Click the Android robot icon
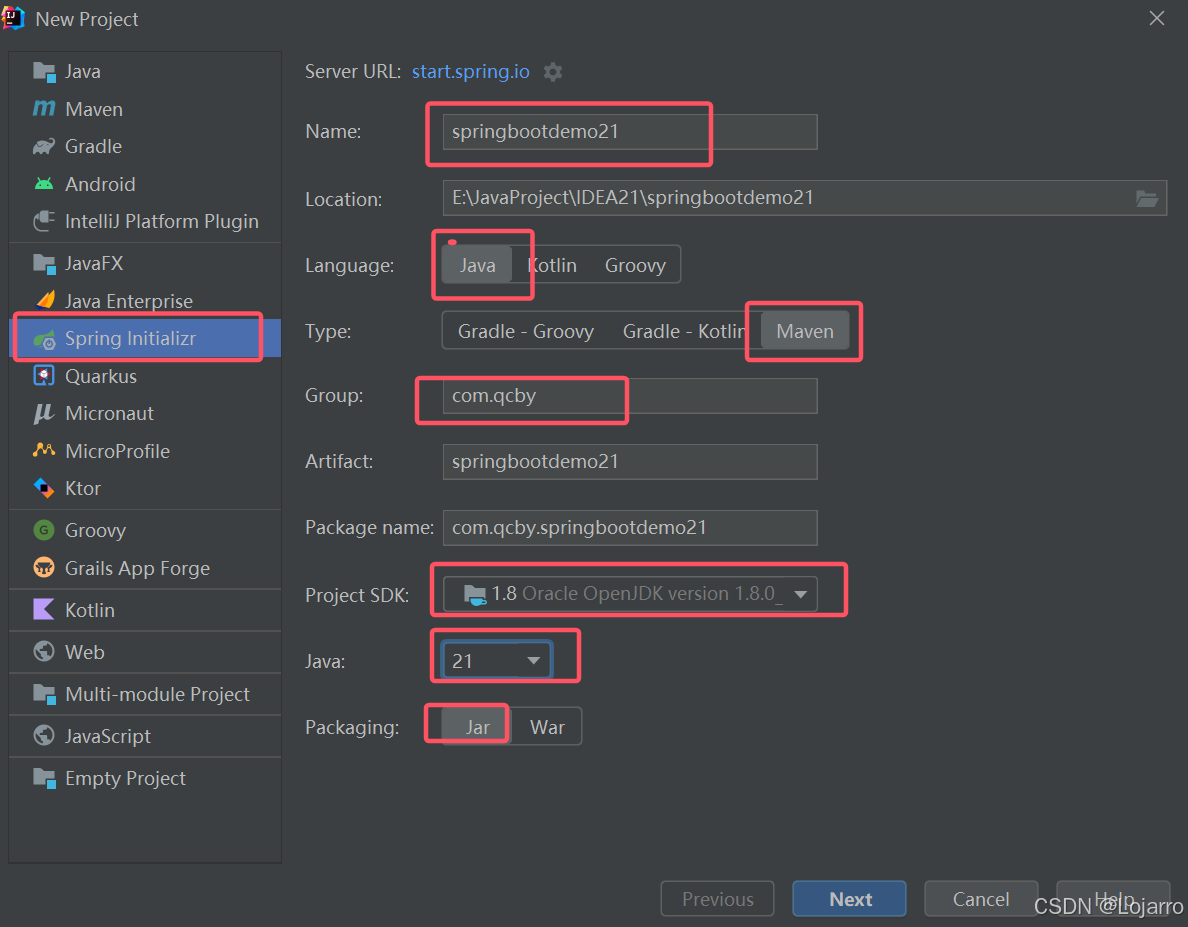This screenshot has height=927, width=1188. tap(44, 184)
